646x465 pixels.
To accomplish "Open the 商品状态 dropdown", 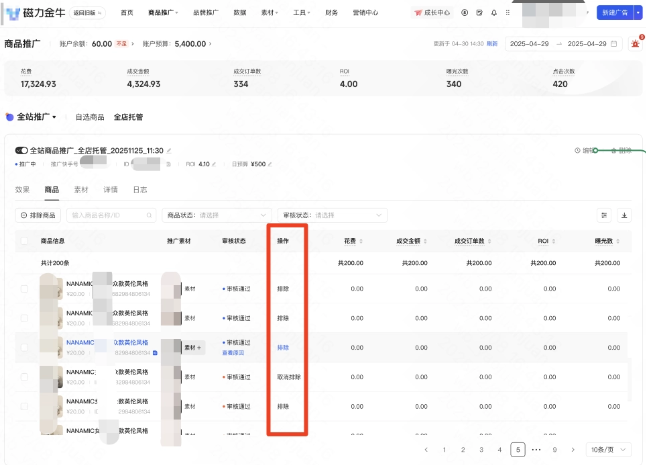I will pyautogui.click(x=217, y=215).
